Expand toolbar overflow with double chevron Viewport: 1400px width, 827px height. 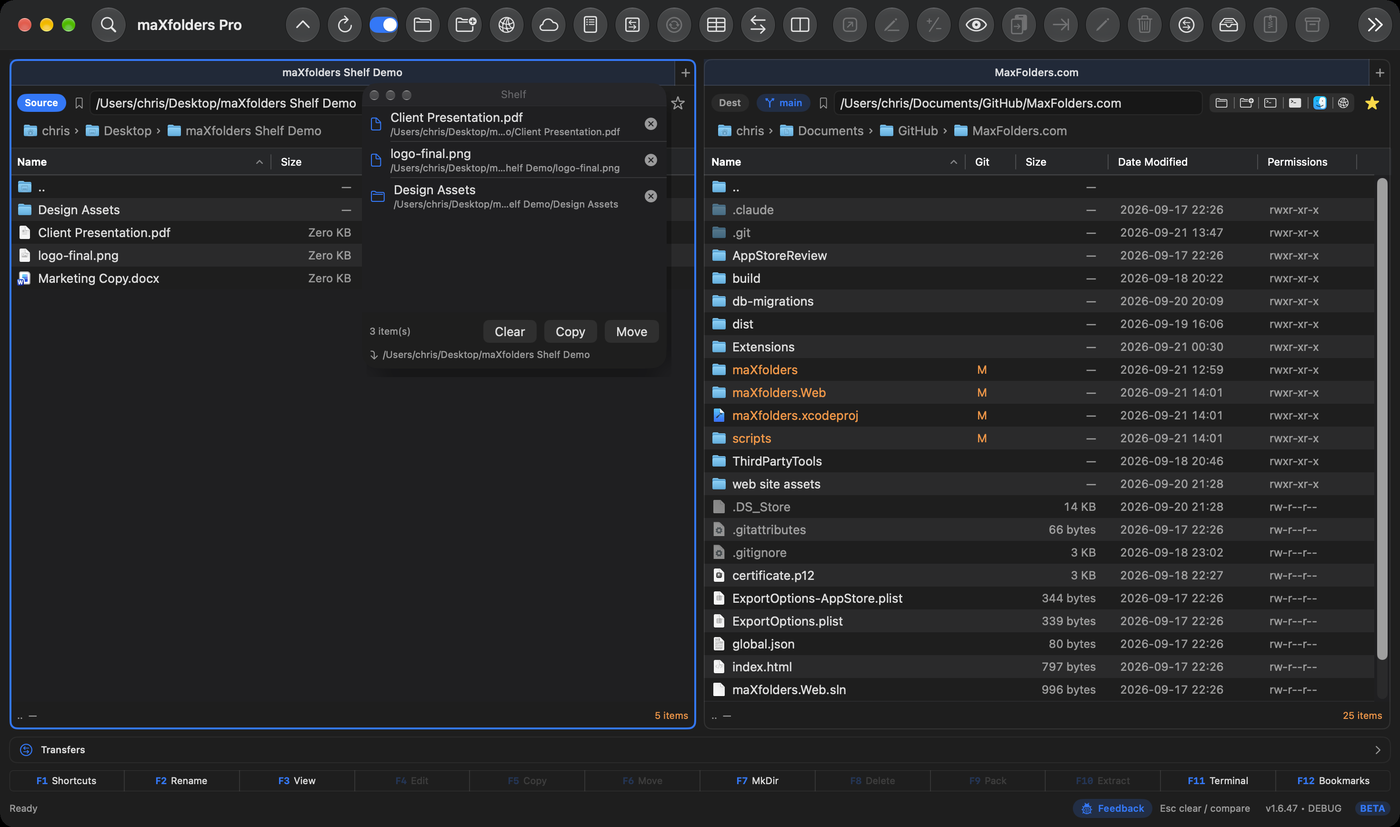(1375, 25)
